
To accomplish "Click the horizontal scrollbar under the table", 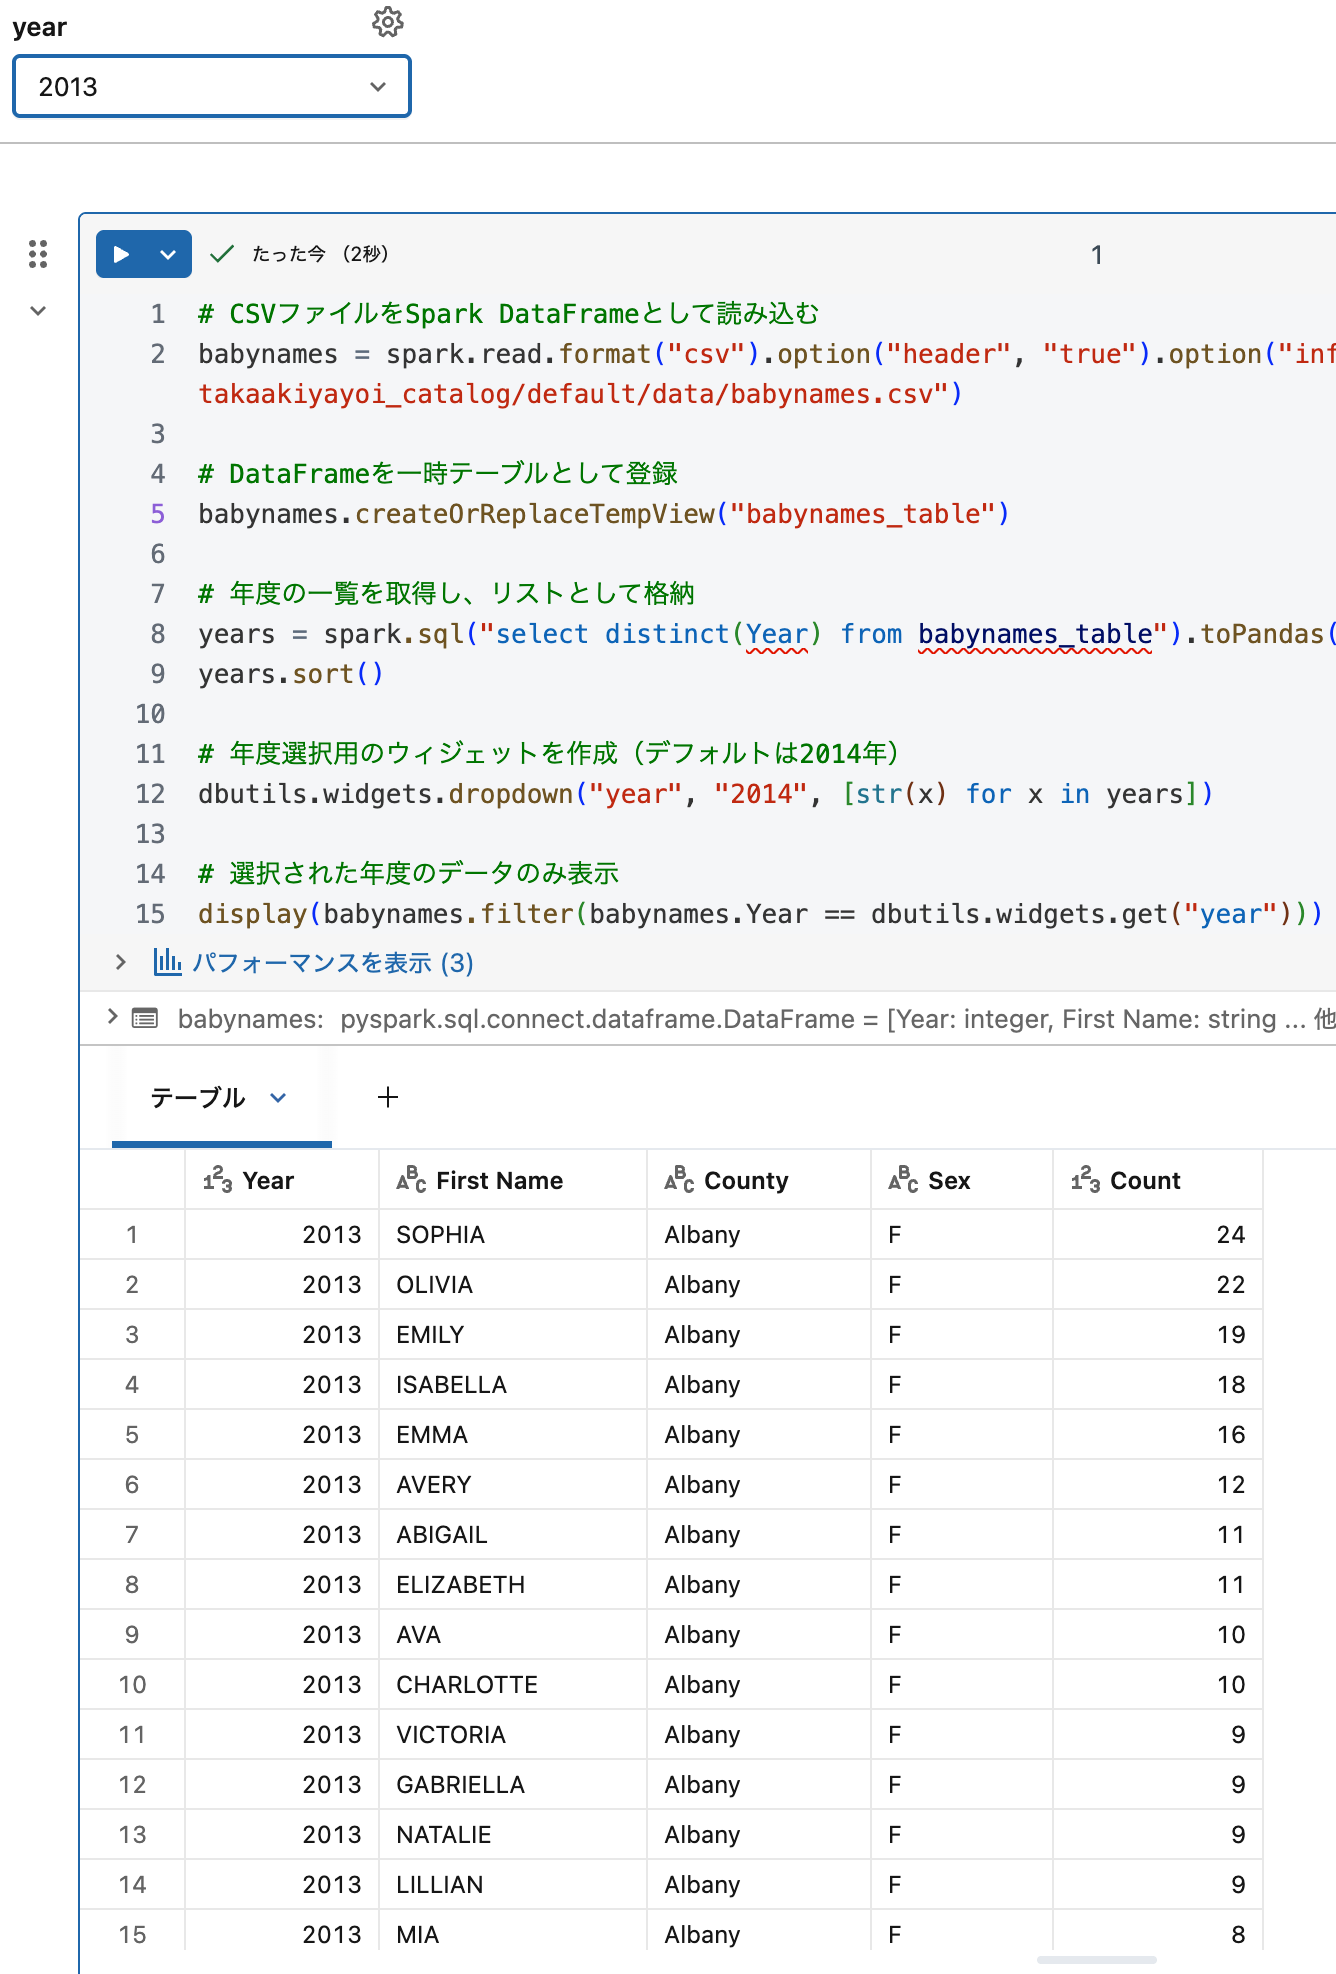I will [1096, 1959].
